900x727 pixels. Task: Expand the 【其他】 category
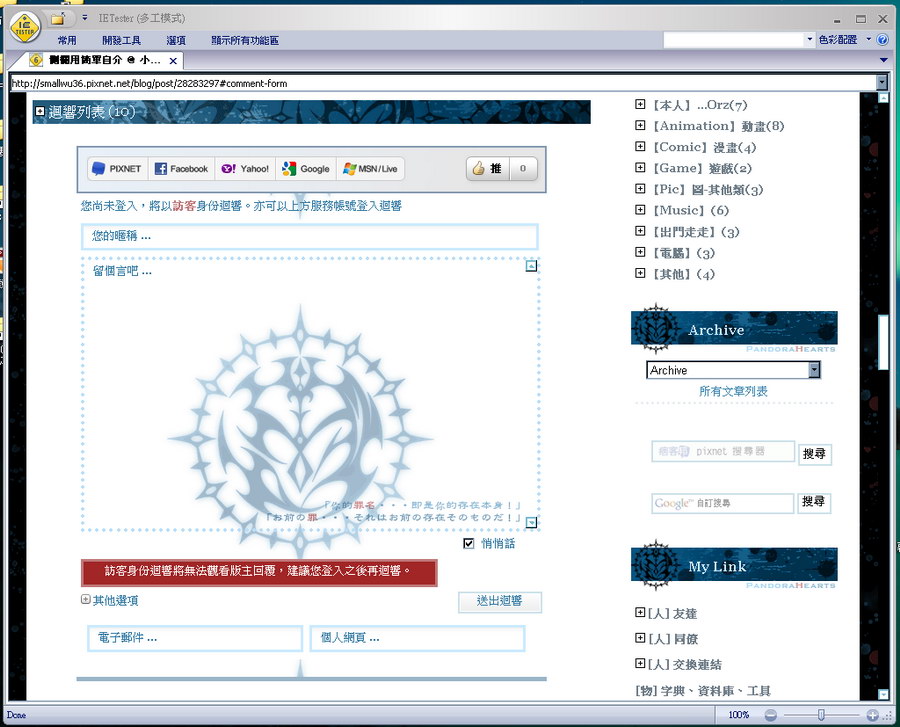[x=640, y=273]
